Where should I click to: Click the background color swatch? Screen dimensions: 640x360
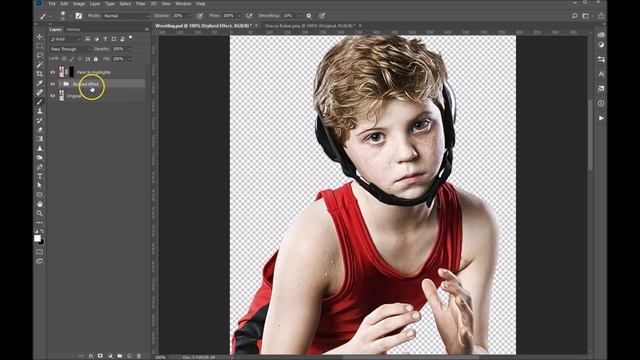[x=42, y=242]
